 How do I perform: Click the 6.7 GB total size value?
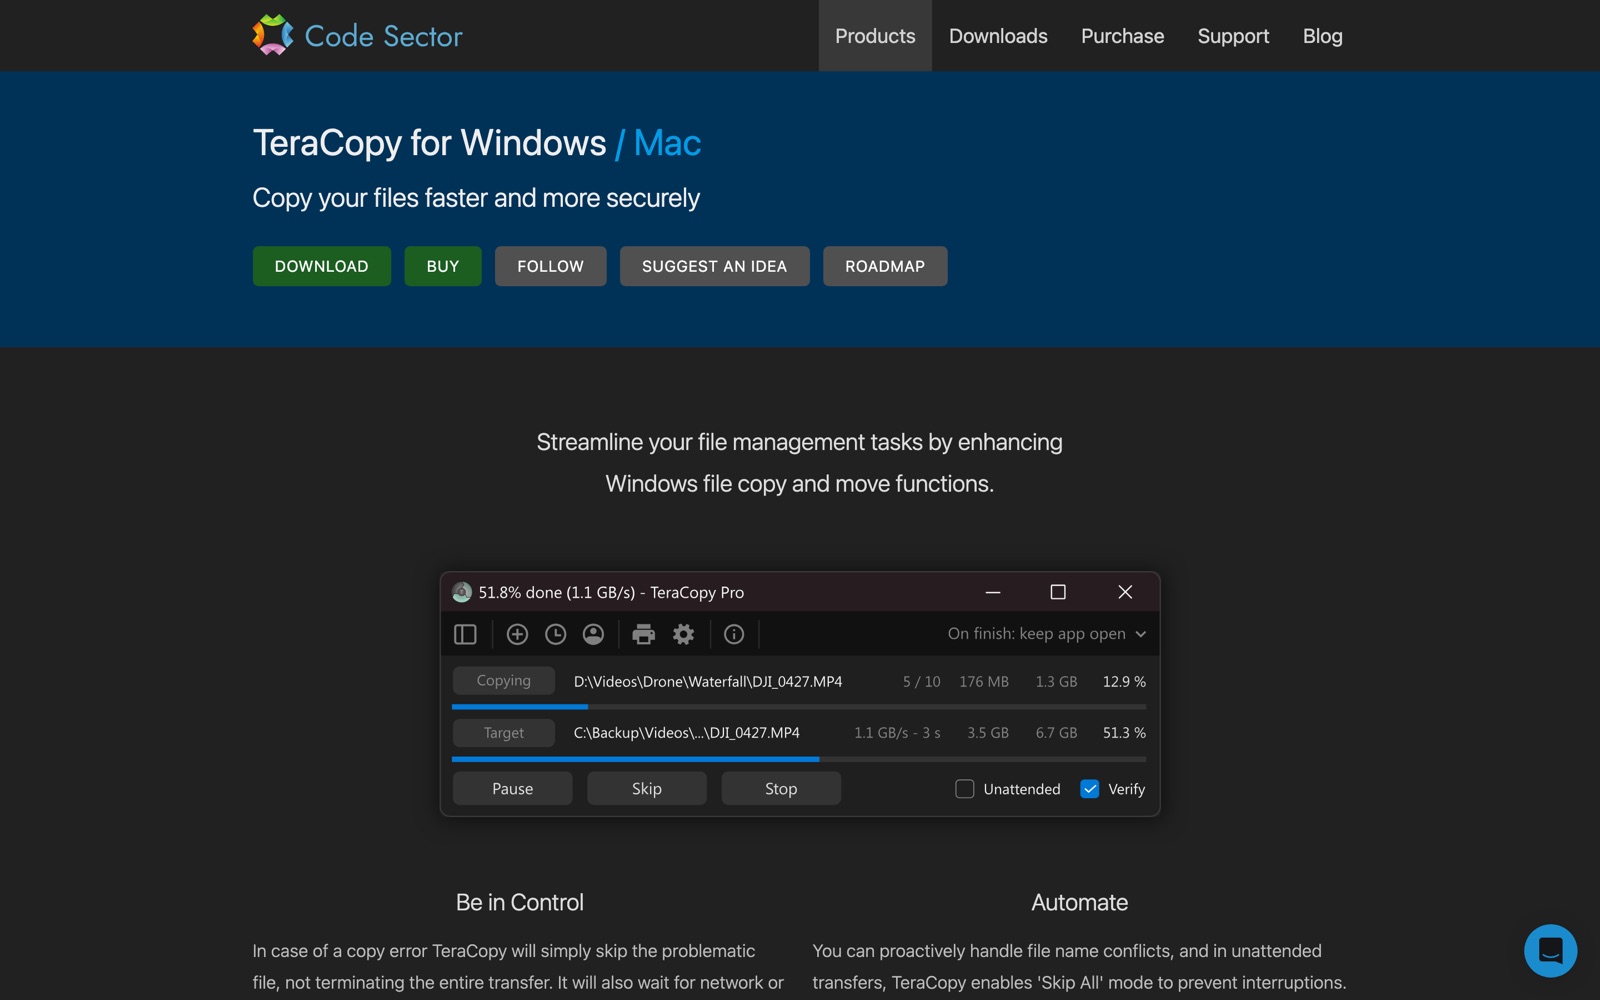[x=1056, y=733]
